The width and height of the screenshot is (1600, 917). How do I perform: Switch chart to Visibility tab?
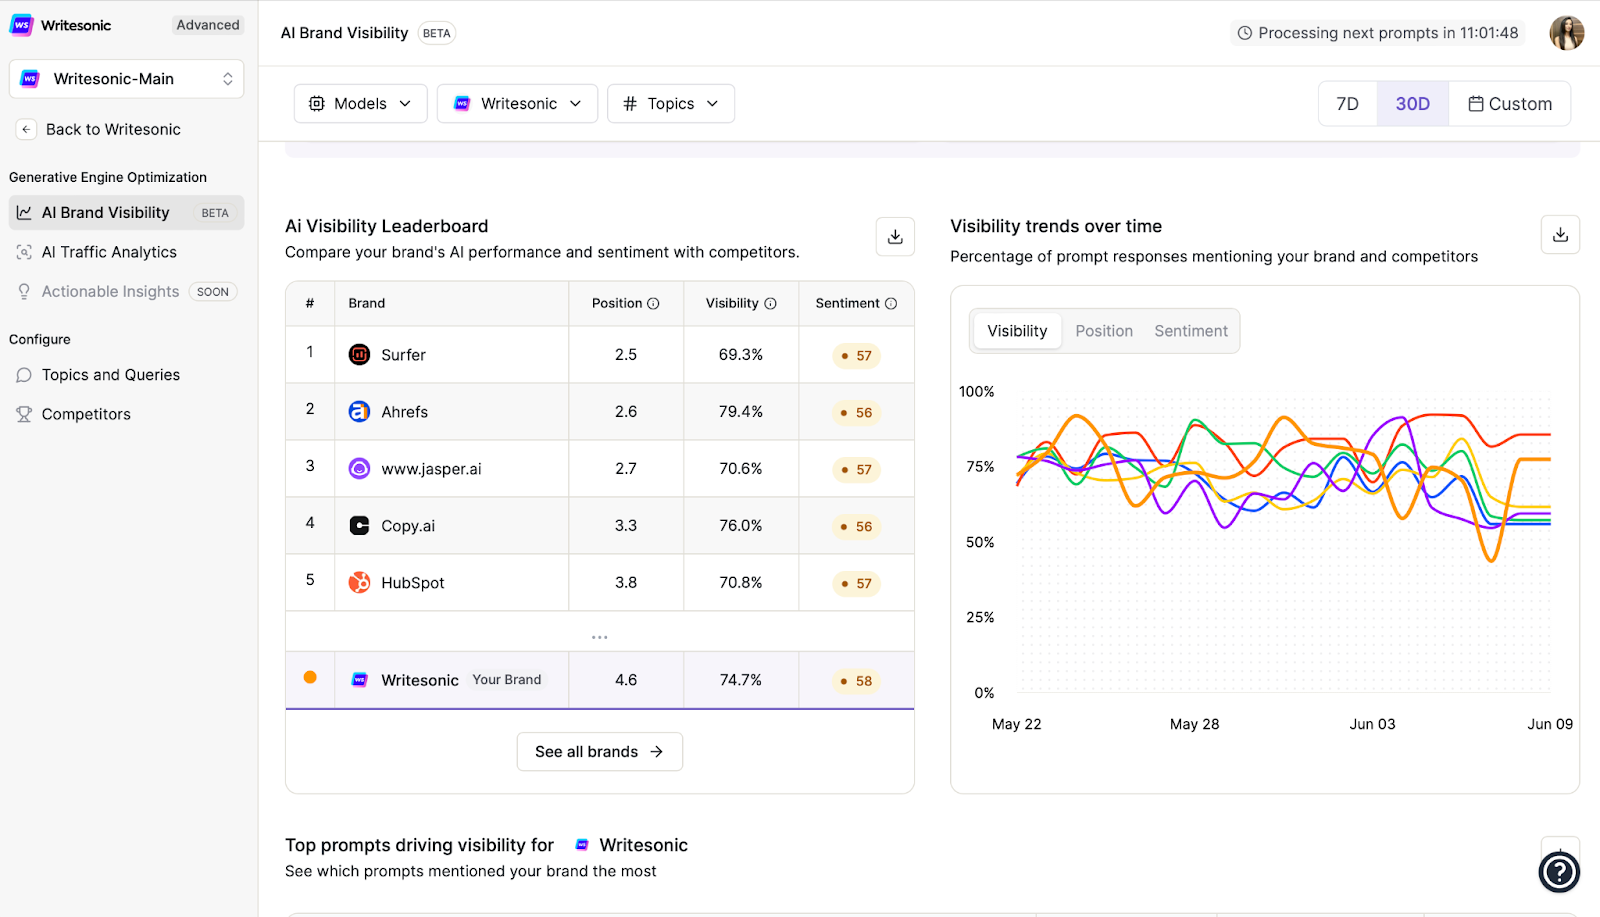[1017, 331]
